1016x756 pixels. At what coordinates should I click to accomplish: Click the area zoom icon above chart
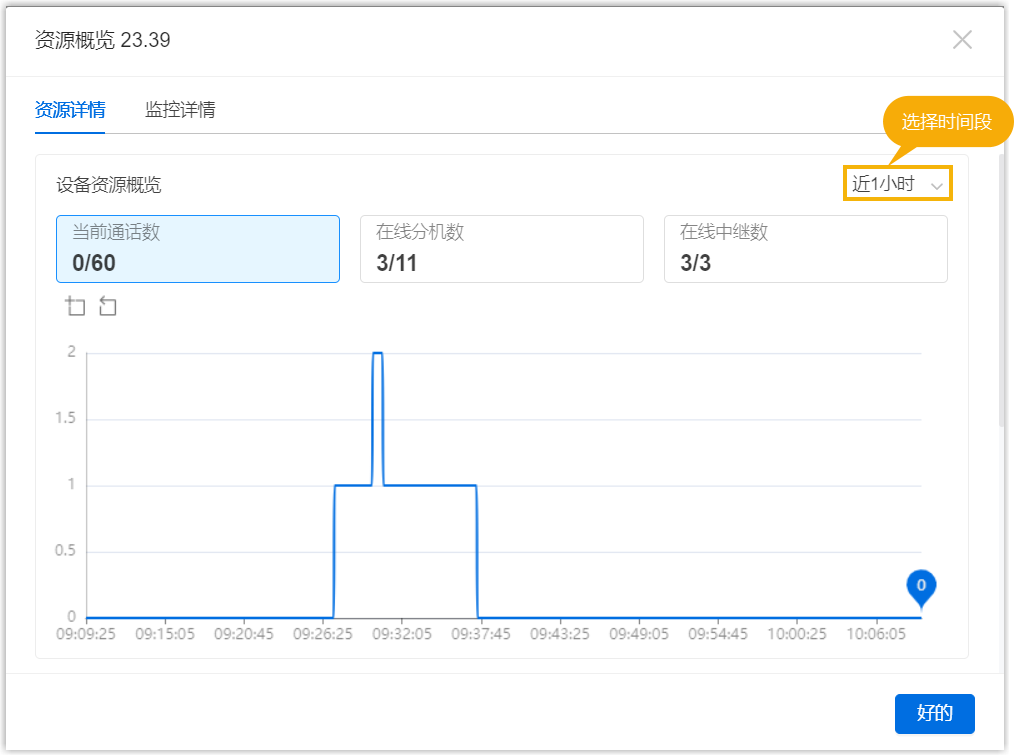[x=76, y=307]
